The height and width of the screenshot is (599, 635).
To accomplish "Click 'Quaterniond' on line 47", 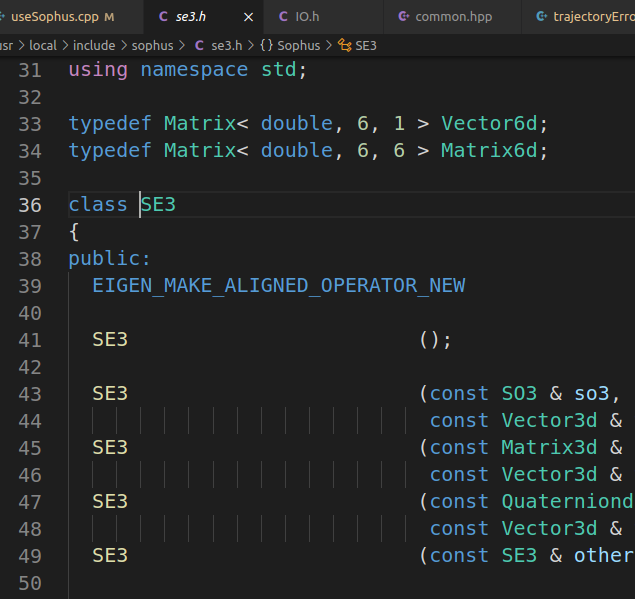I will 567,501.
